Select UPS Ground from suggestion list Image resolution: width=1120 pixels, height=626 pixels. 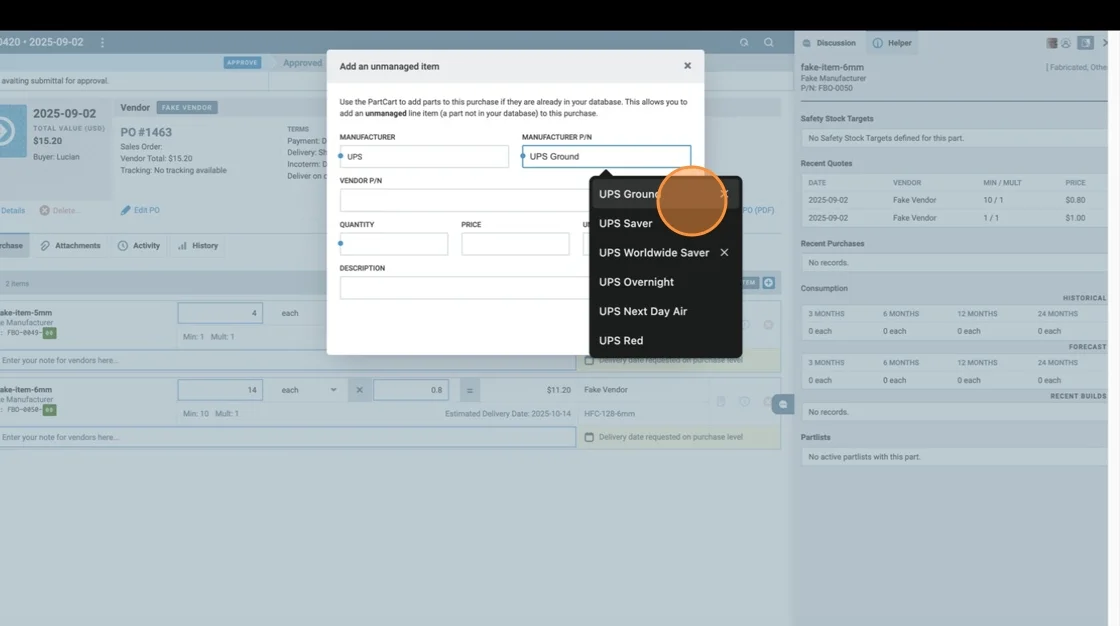(629, 194)
